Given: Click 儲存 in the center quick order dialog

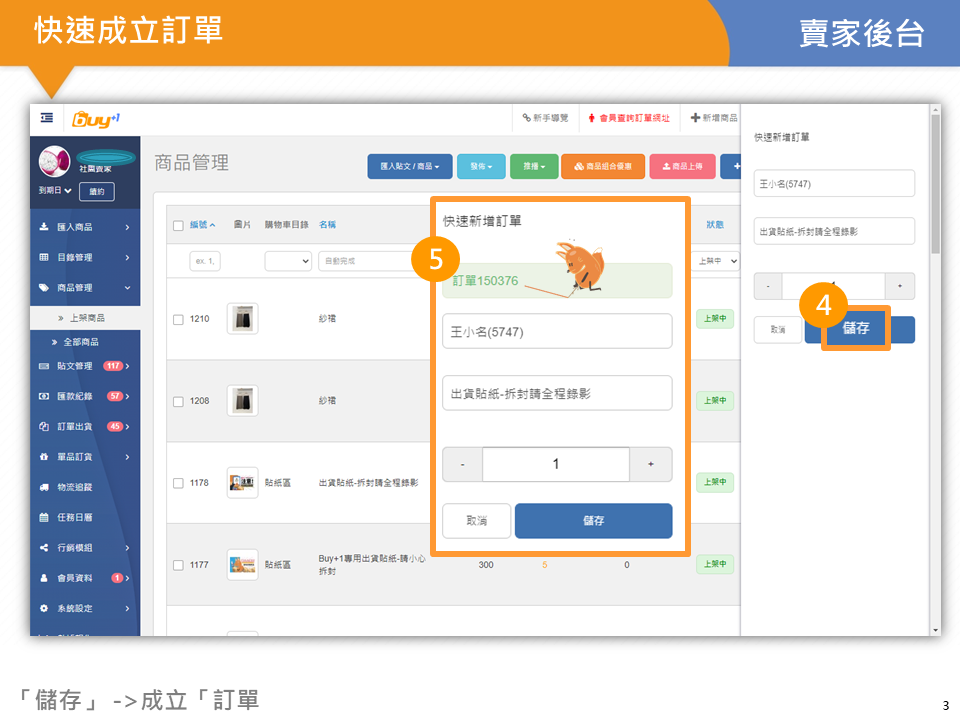Looking at the screenshot, I should pyautogui.click(x=593, y=521).
